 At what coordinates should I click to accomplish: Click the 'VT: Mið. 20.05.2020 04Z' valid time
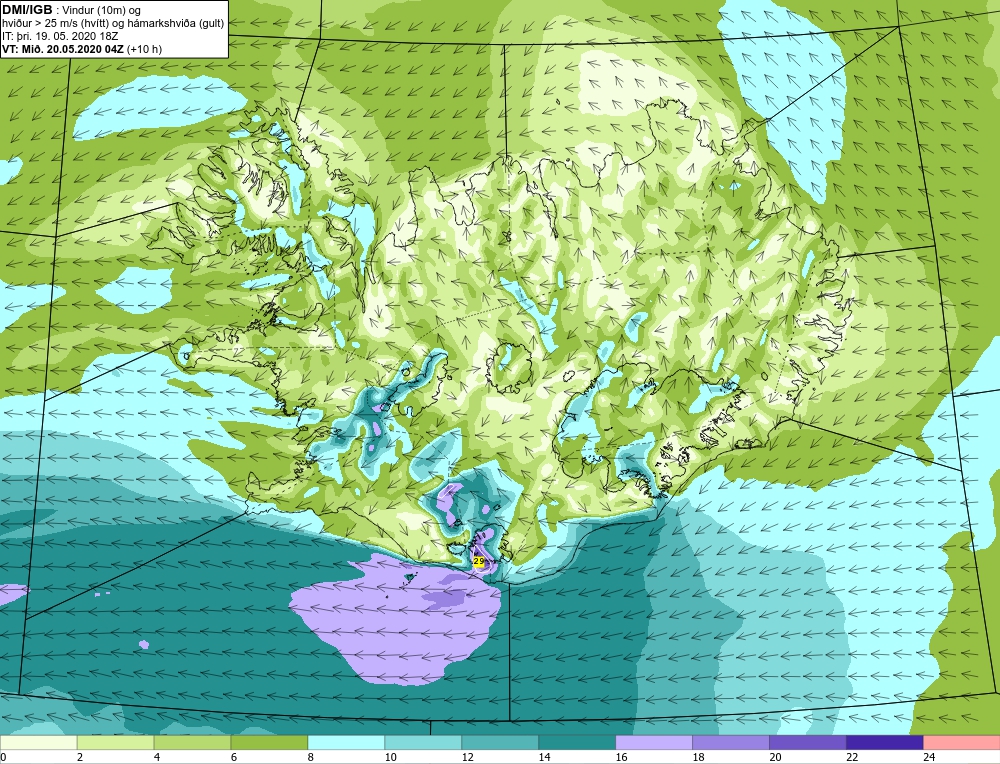(63, 49)
